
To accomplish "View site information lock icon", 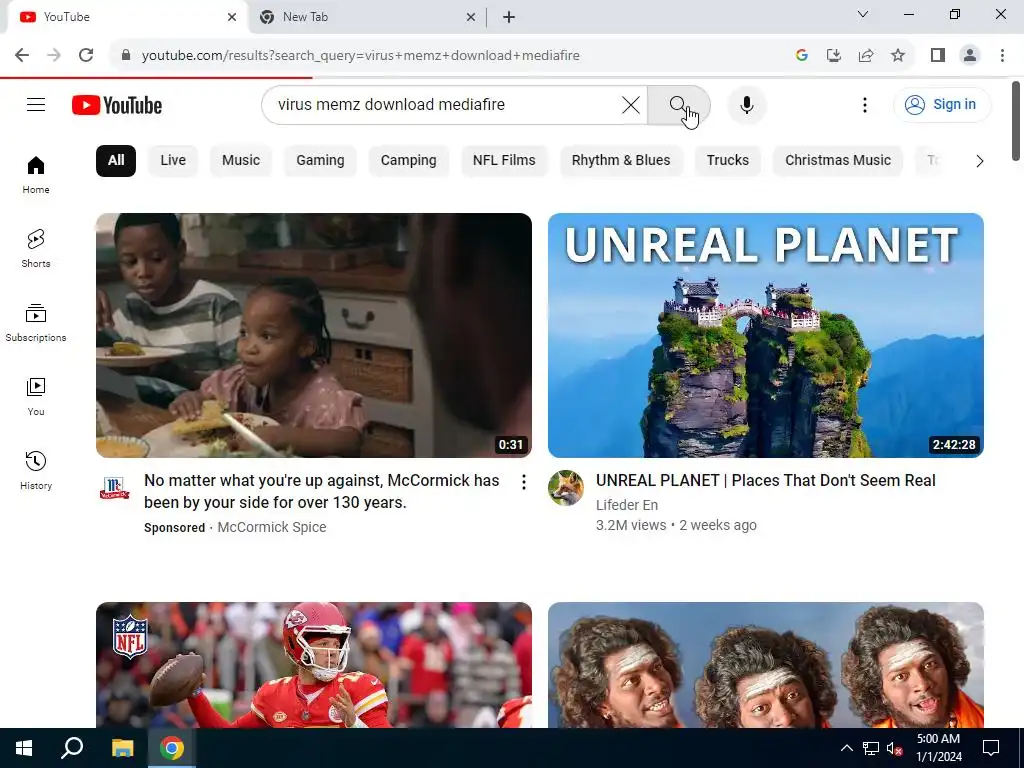I will tap(126, 55).
